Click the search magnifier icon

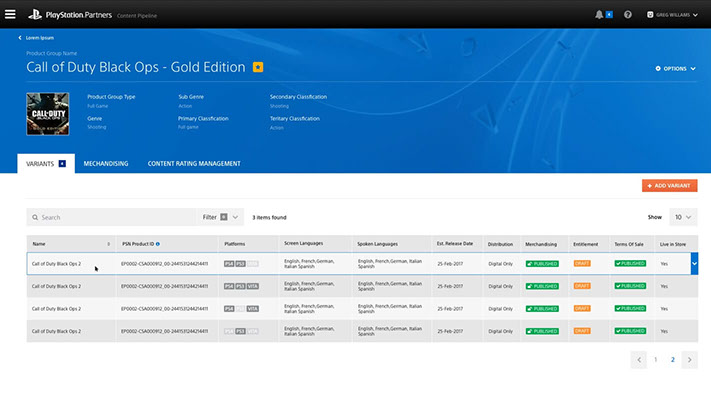point(35,217)
